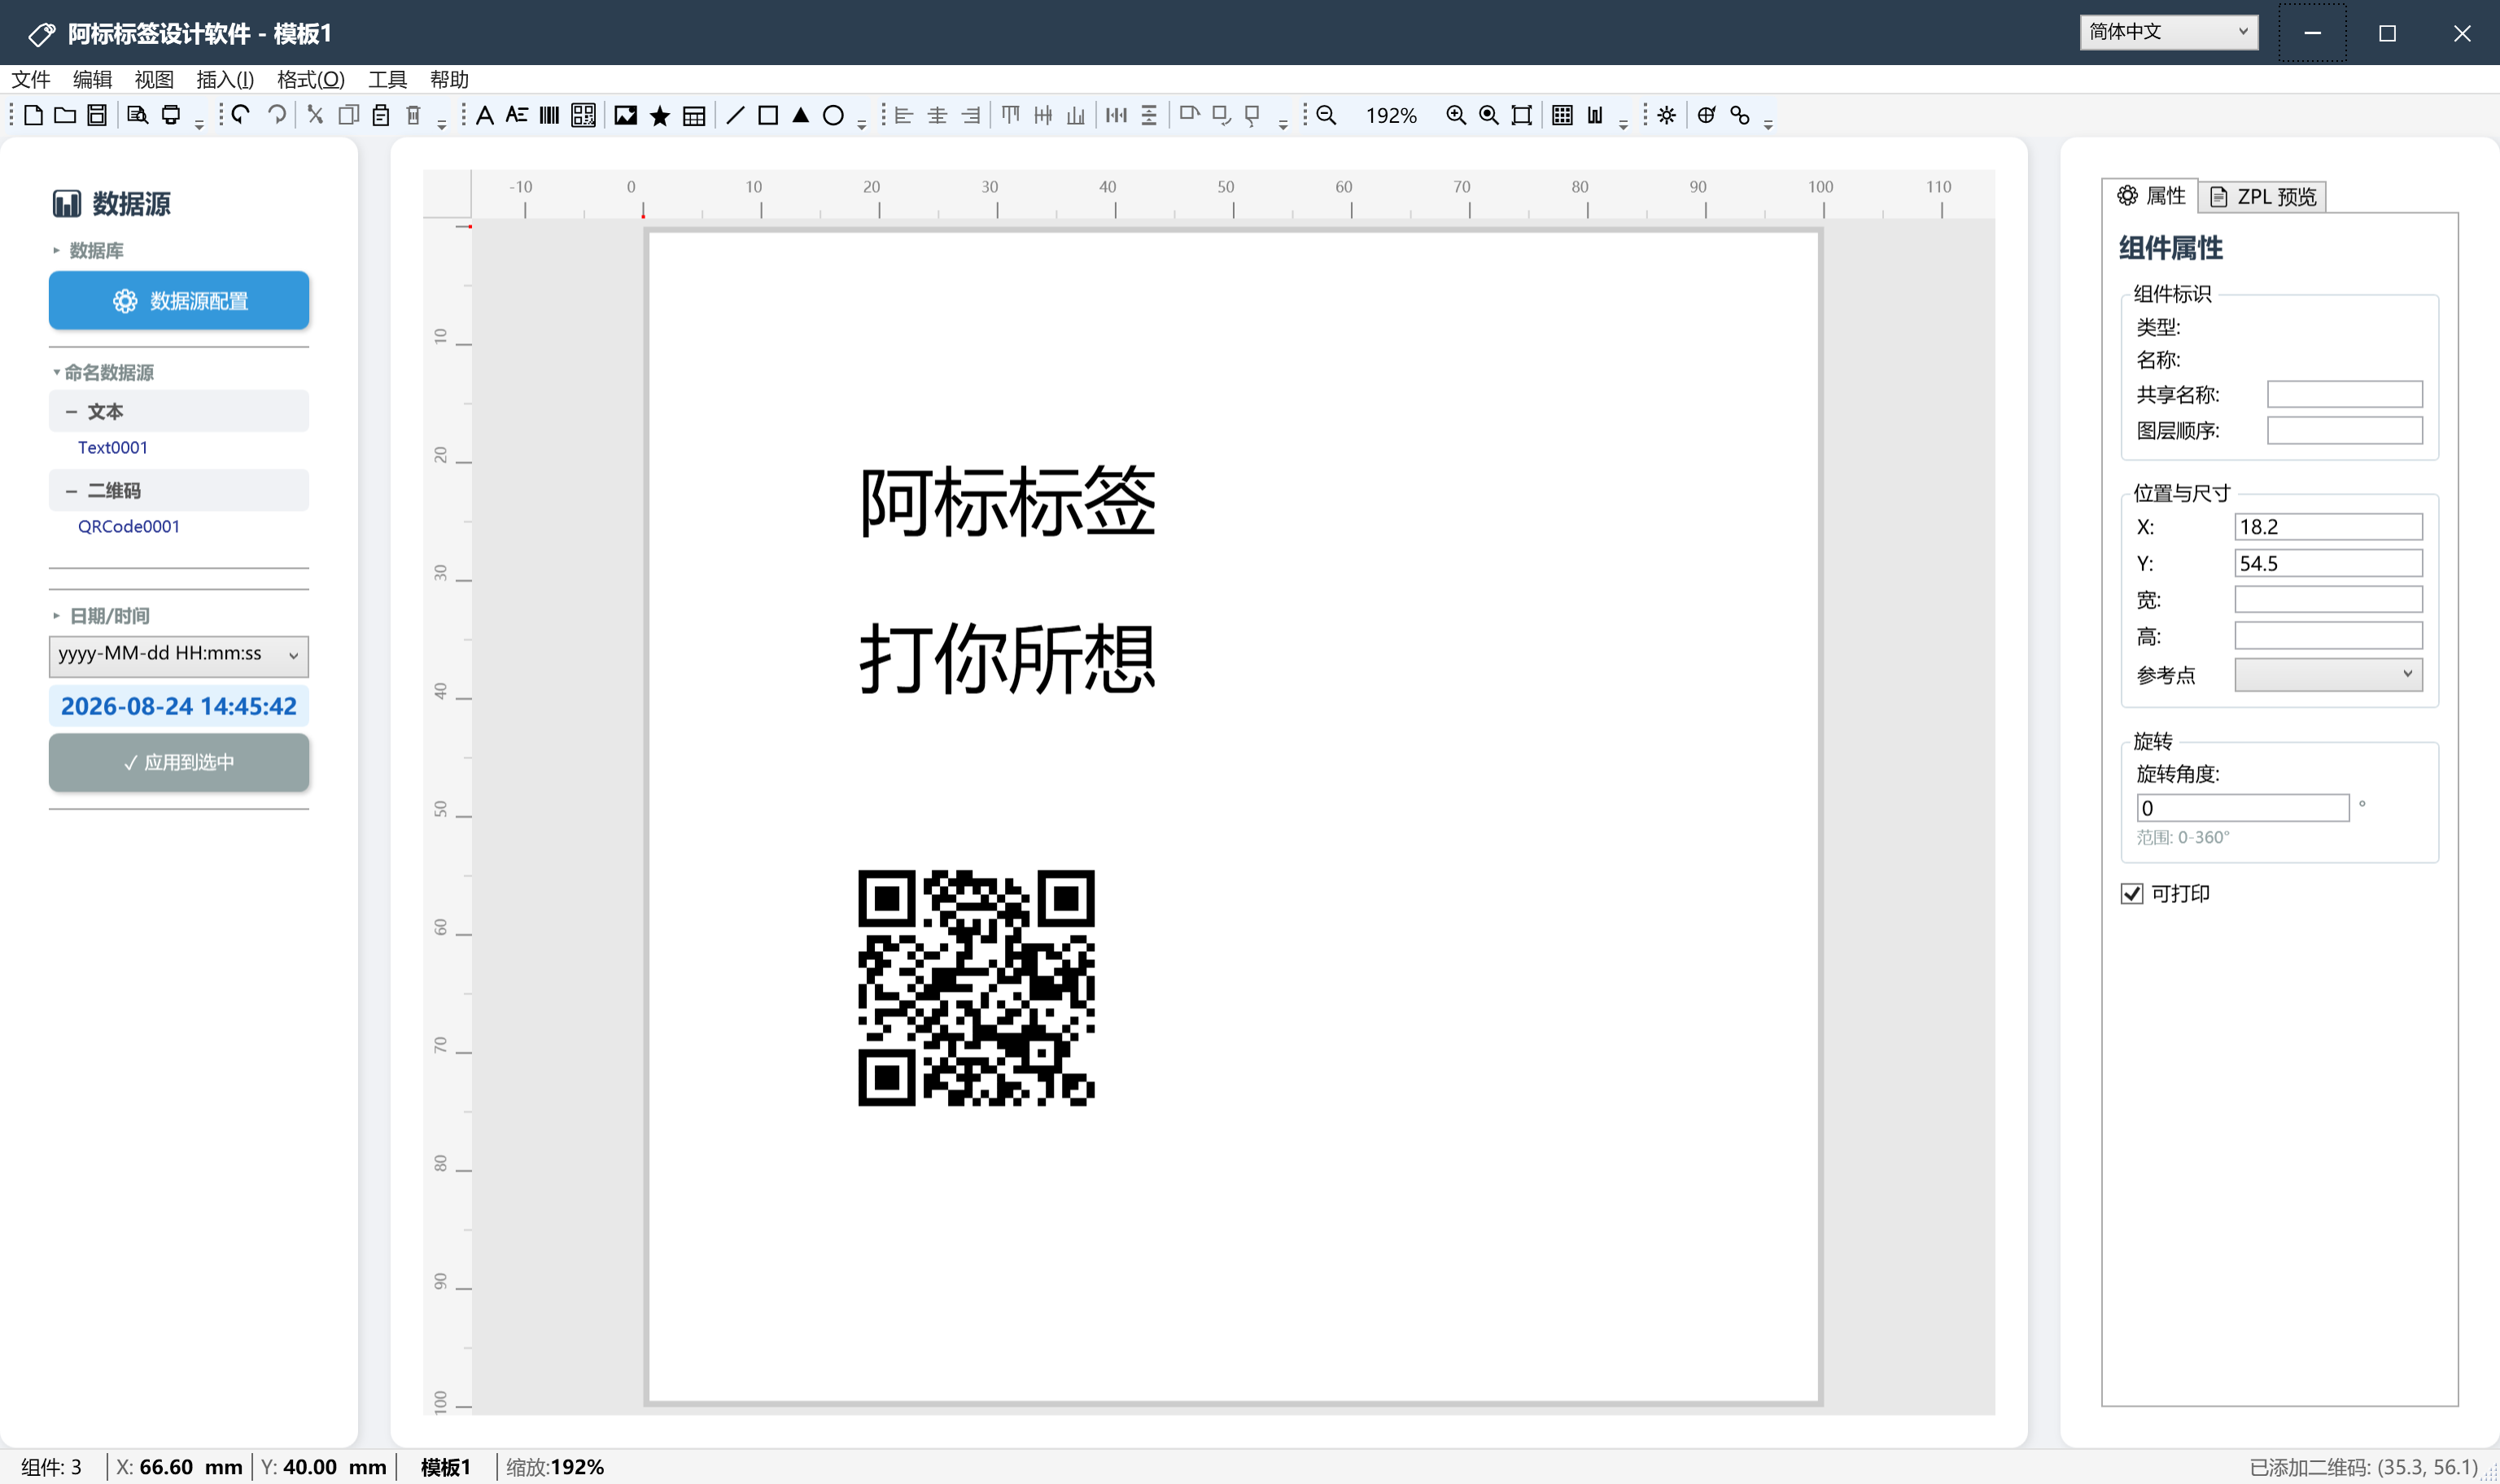This screenshot has width=2500, height=1484.
Task: Fit canvas to window icon
Action: coord(1521,115)
